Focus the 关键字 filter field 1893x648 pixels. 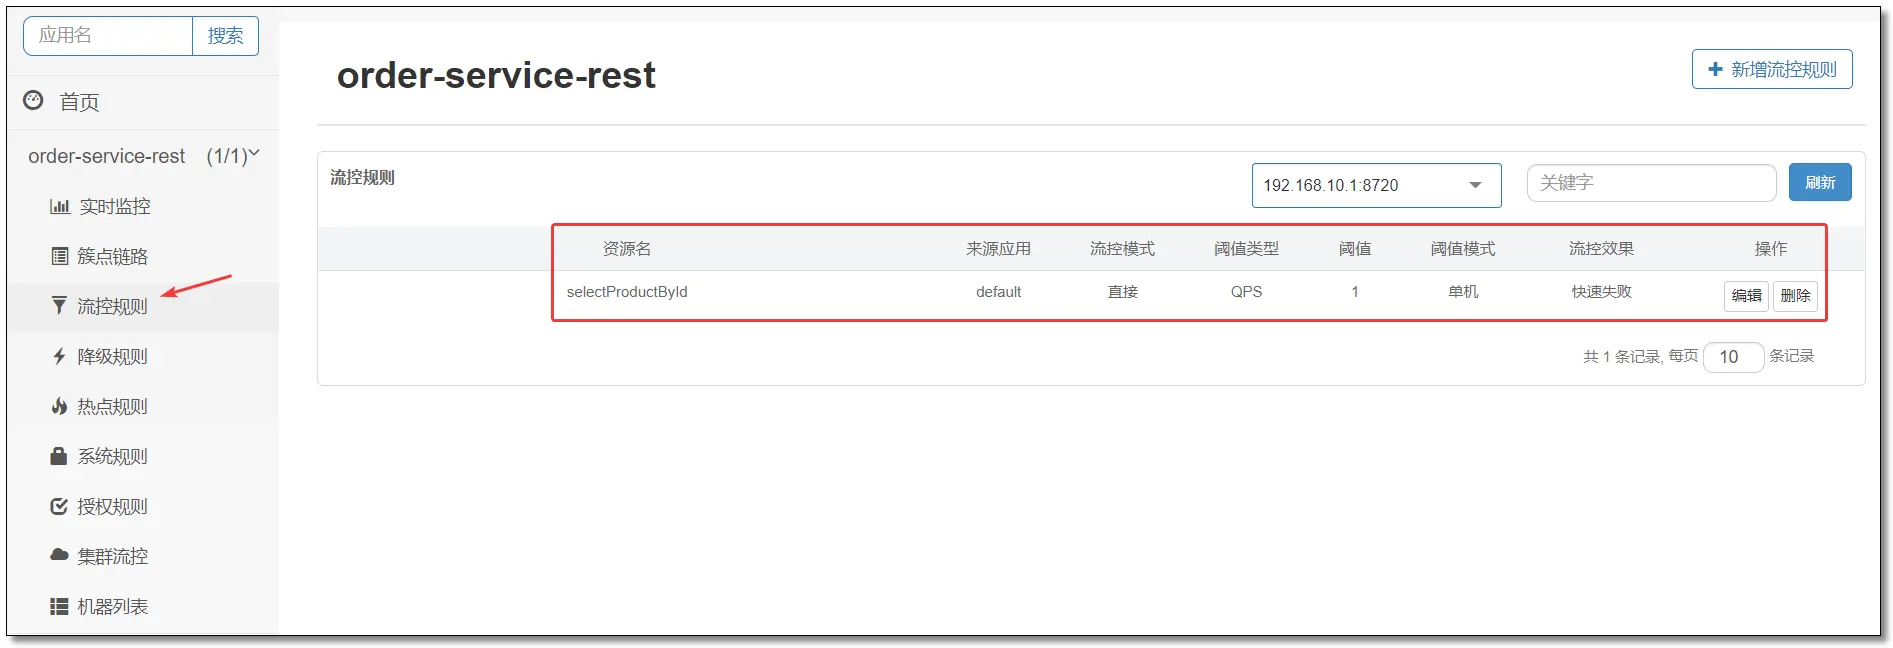pos(1651,183)
